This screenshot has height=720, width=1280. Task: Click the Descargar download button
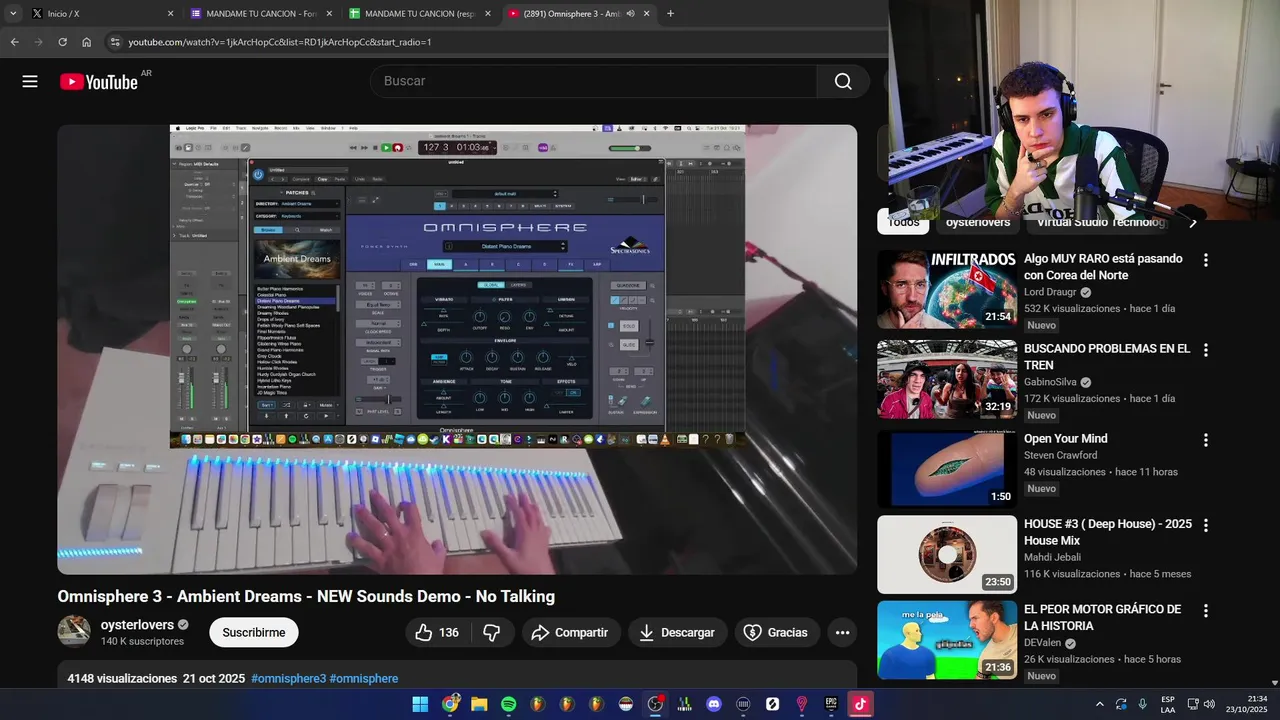point(677,633)
